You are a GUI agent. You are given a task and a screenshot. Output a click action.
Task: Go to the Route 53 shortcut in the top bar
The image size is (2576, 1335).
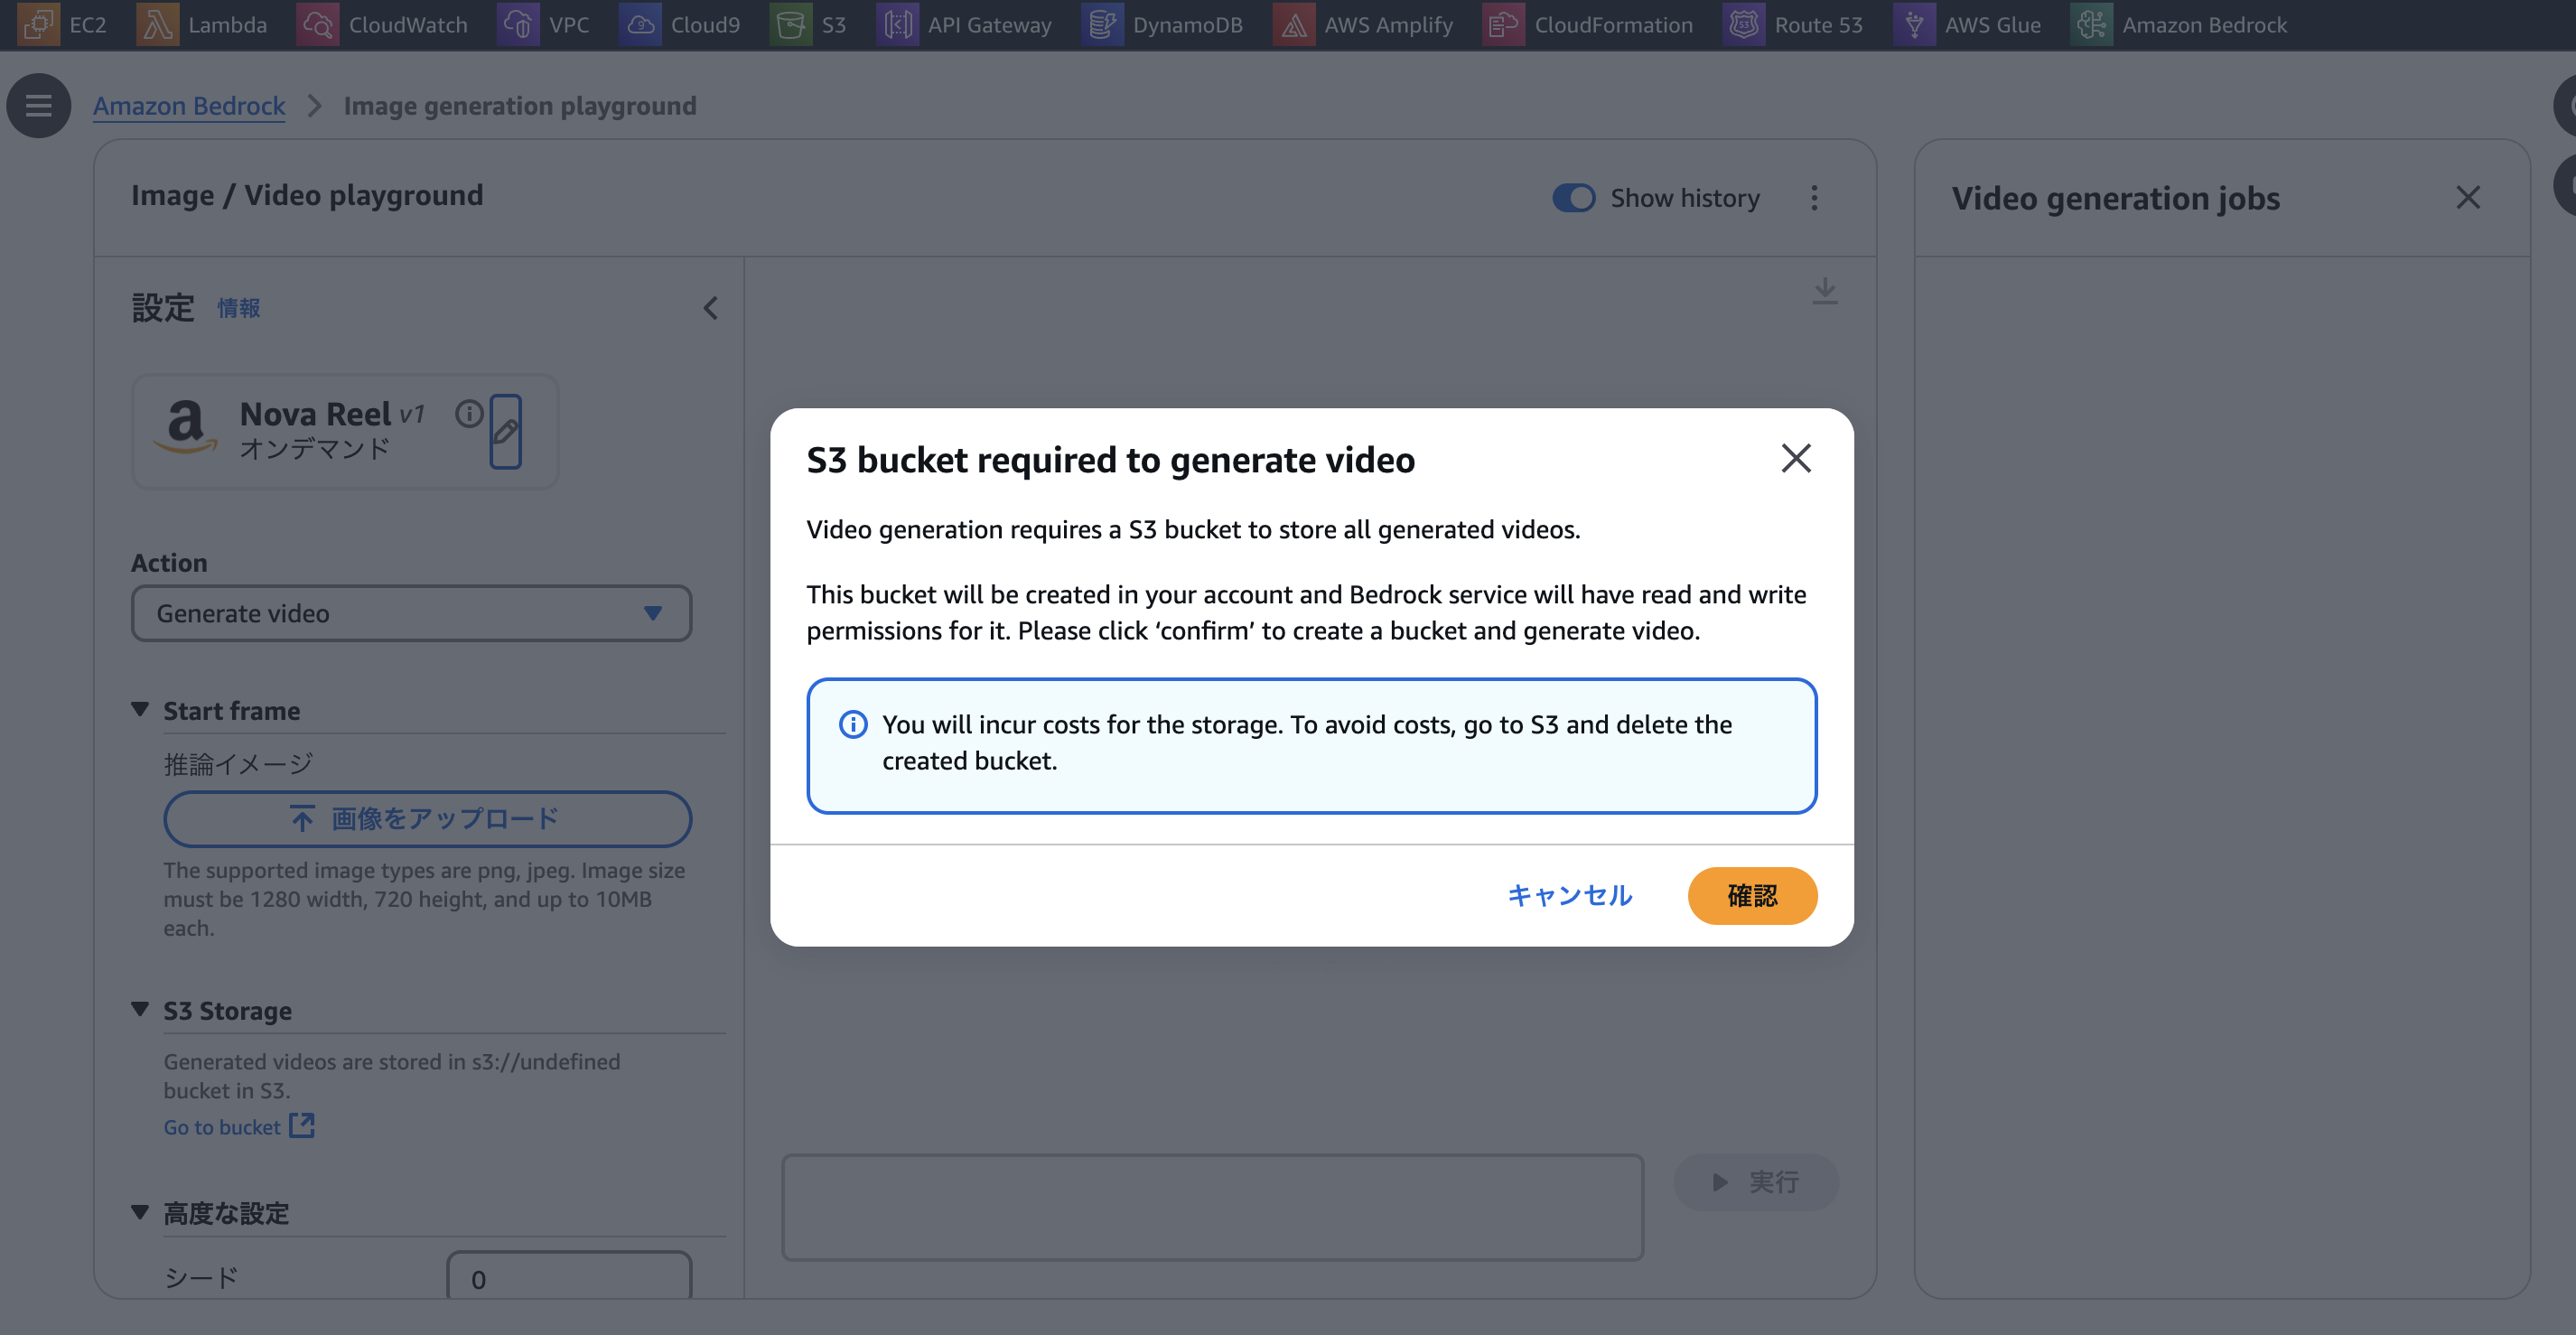tap(1793, 25)
